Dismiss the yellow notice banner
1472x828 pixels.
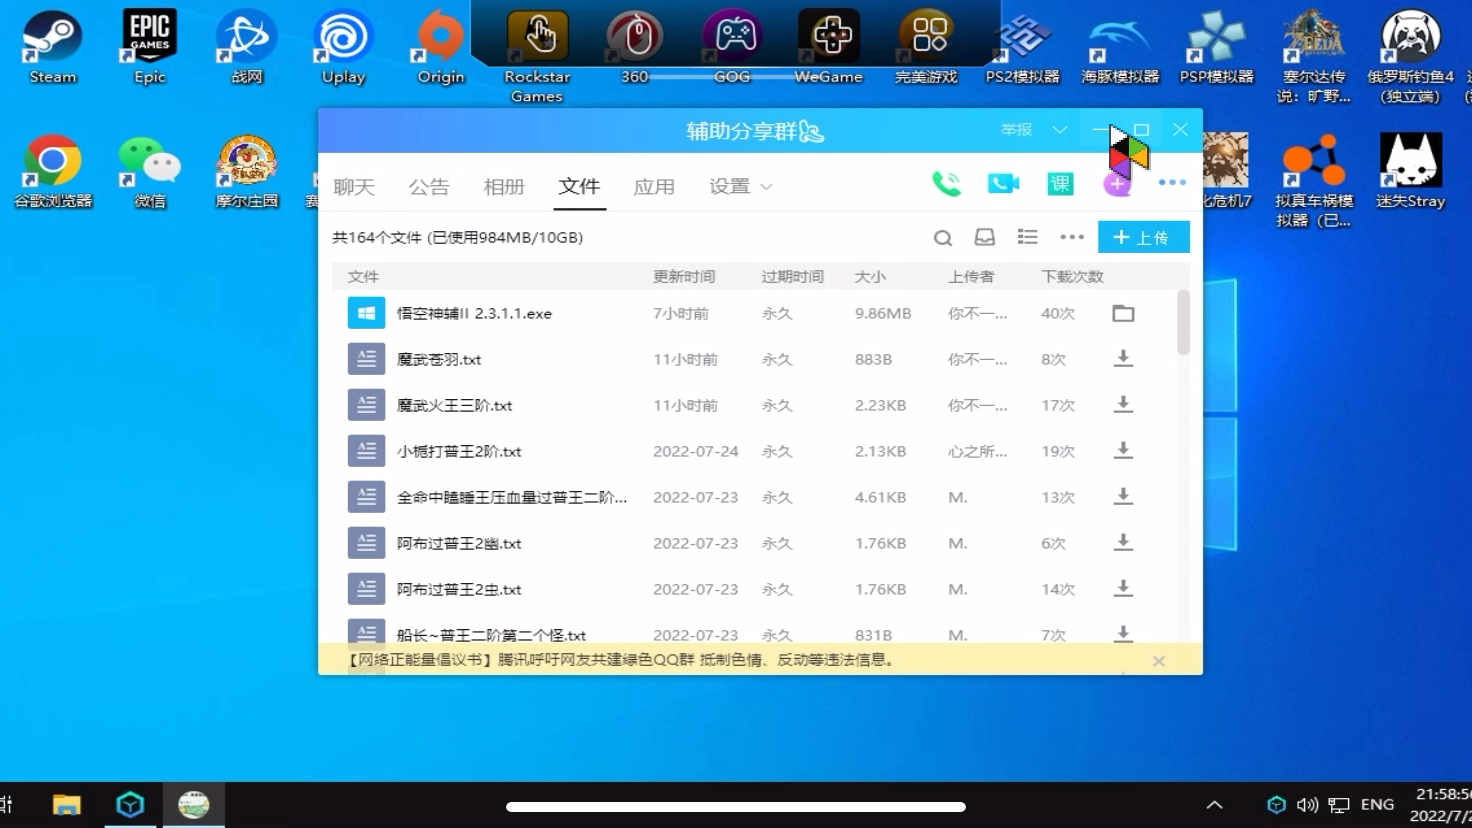1158,661
